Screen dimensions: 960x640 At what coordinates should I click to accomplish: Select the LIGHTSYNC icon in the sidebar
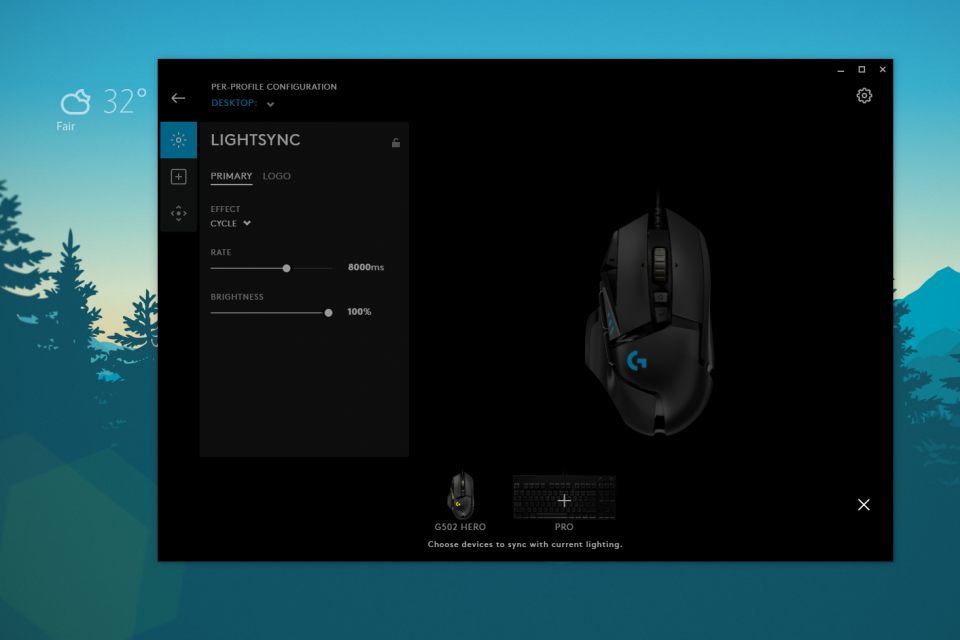(178, 140)
